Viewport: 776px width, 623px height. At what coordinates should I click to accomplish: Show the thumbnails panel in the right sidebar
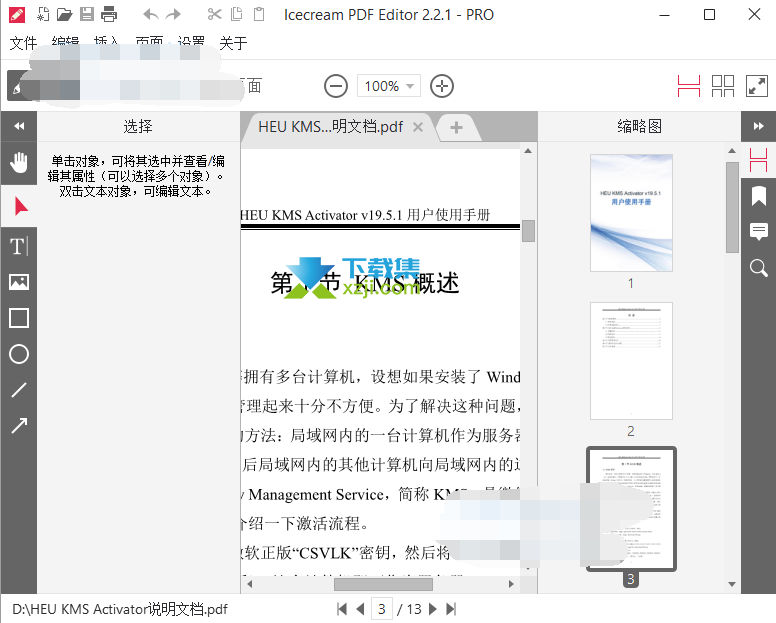pos(758,160)
